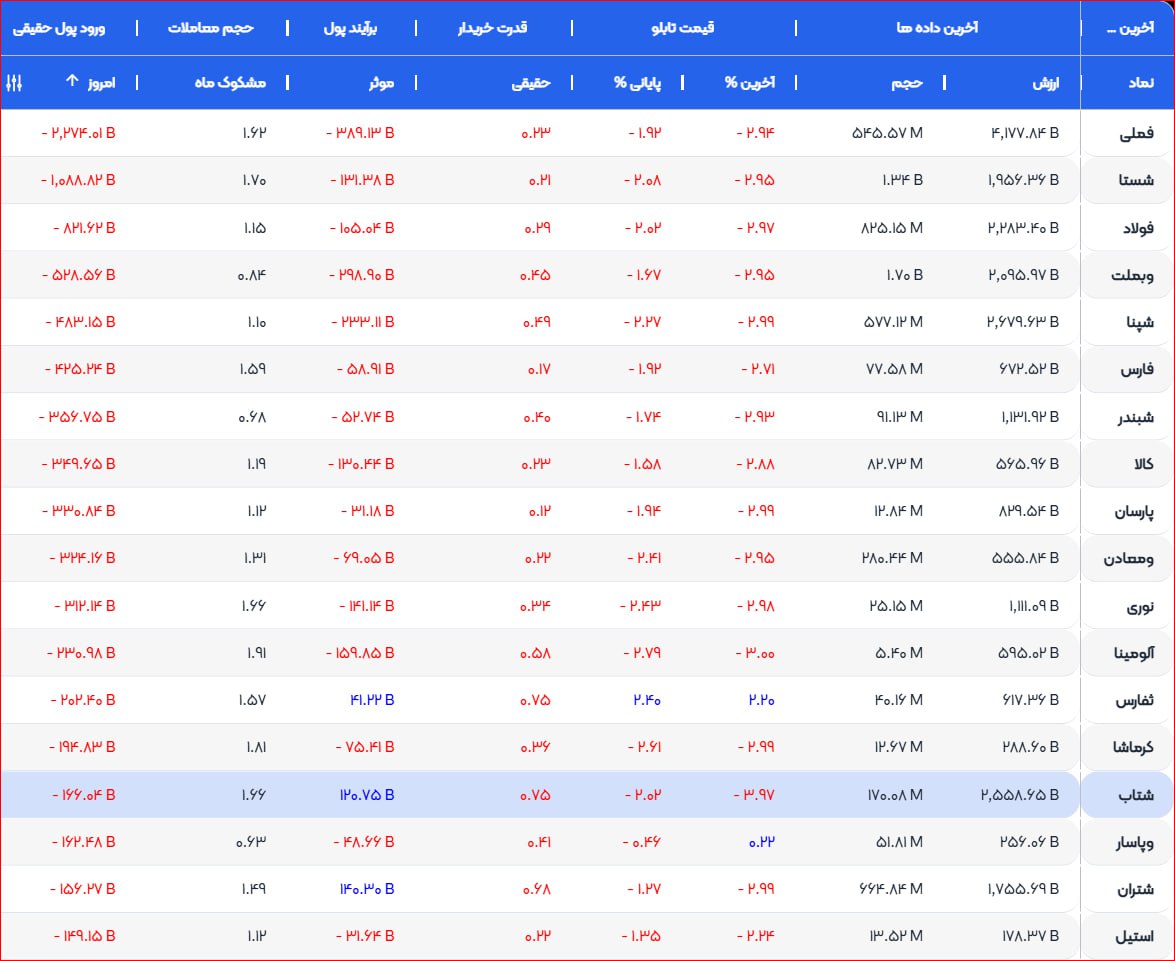Select the قیمت تابلو header group
This screenshot has height=961, width=1175.
[683, 28]
